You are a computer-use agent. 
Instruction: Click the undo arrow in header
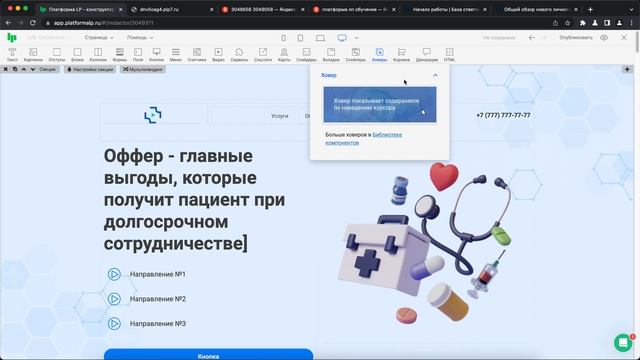[x=531, y=38]
